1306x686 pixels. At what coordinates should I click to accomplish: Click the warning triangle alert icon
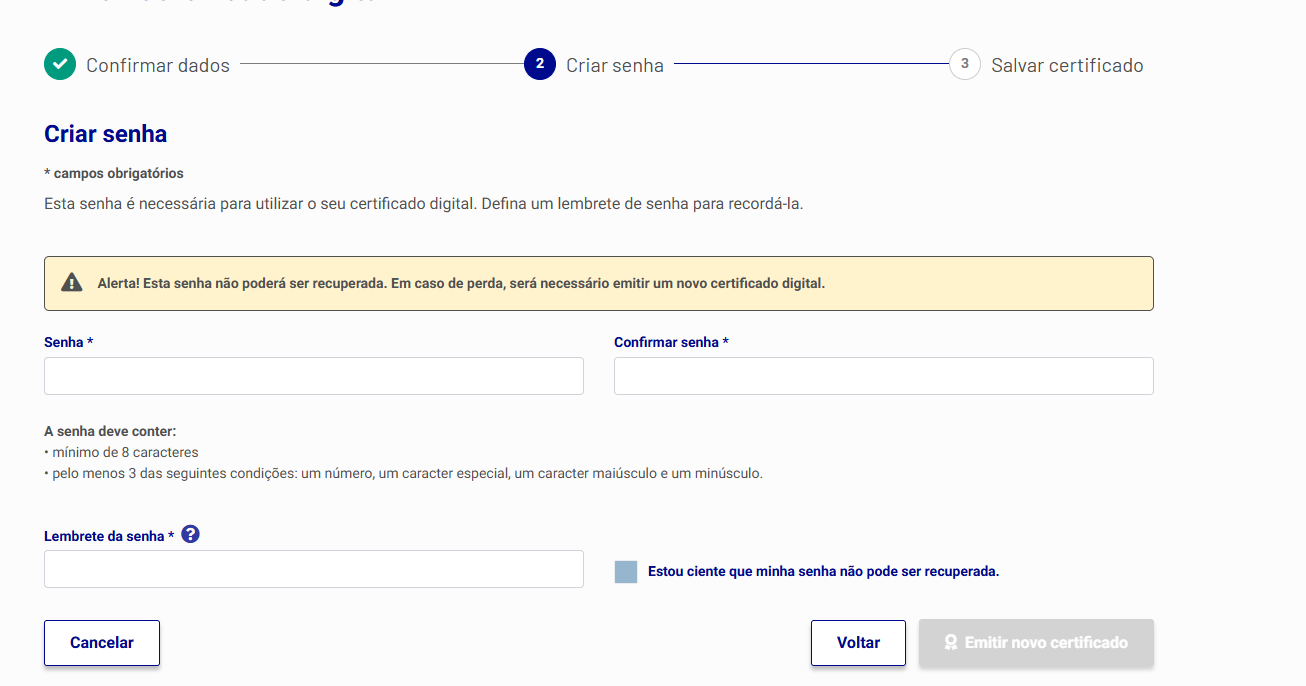[72, 283]
